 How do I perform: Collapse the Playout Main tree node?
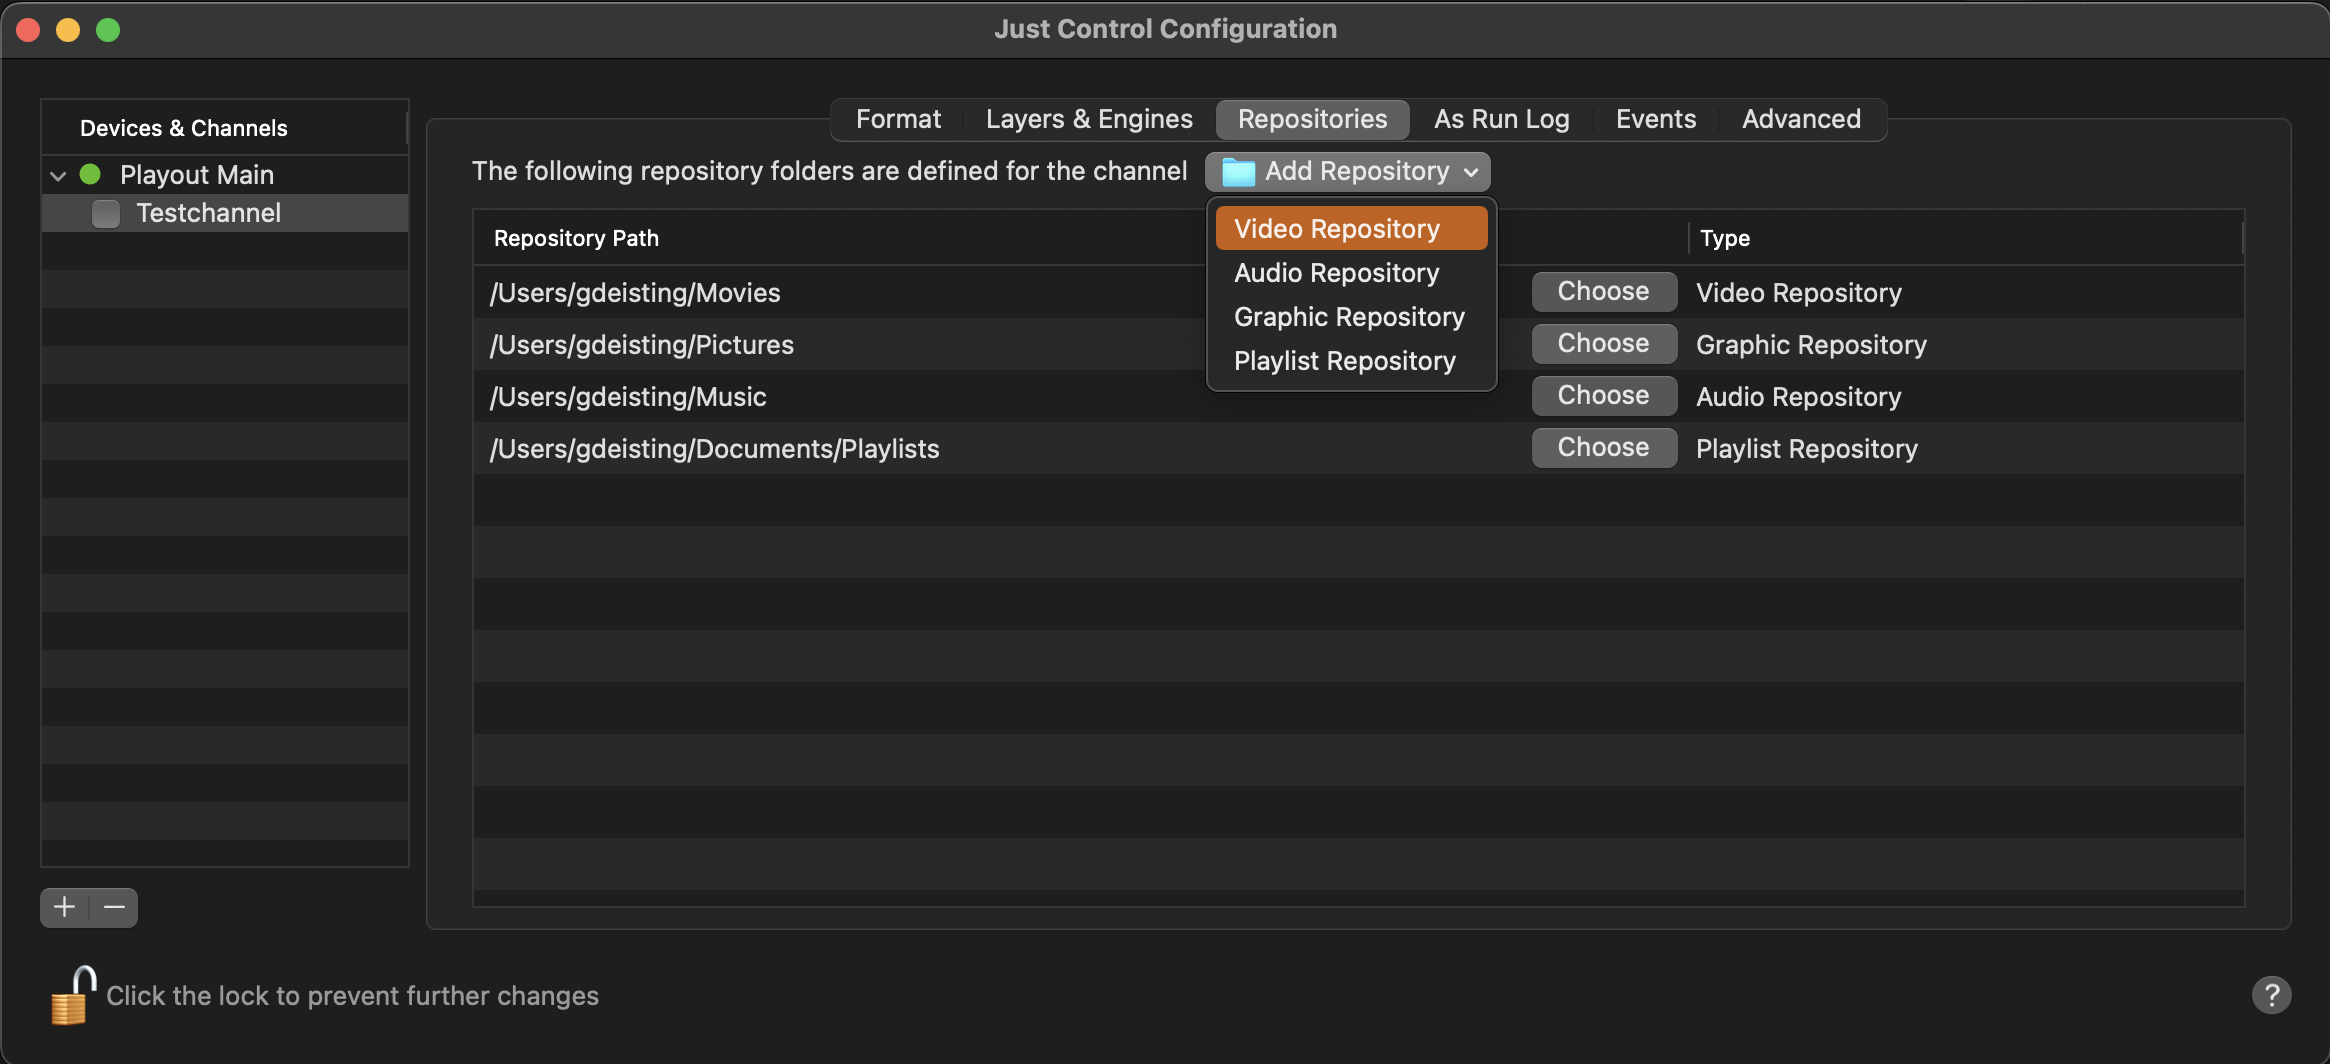[x=58, y=175]
